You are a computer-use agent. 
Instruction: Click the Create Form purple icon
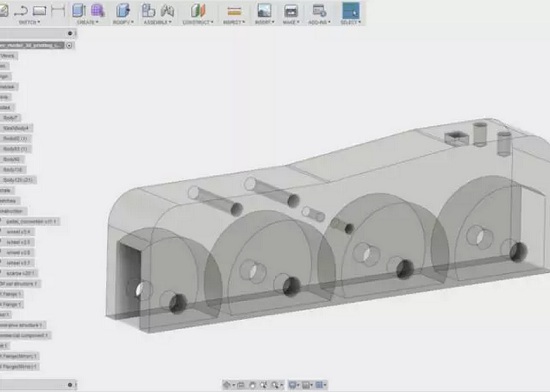click(x=98, y=10)
